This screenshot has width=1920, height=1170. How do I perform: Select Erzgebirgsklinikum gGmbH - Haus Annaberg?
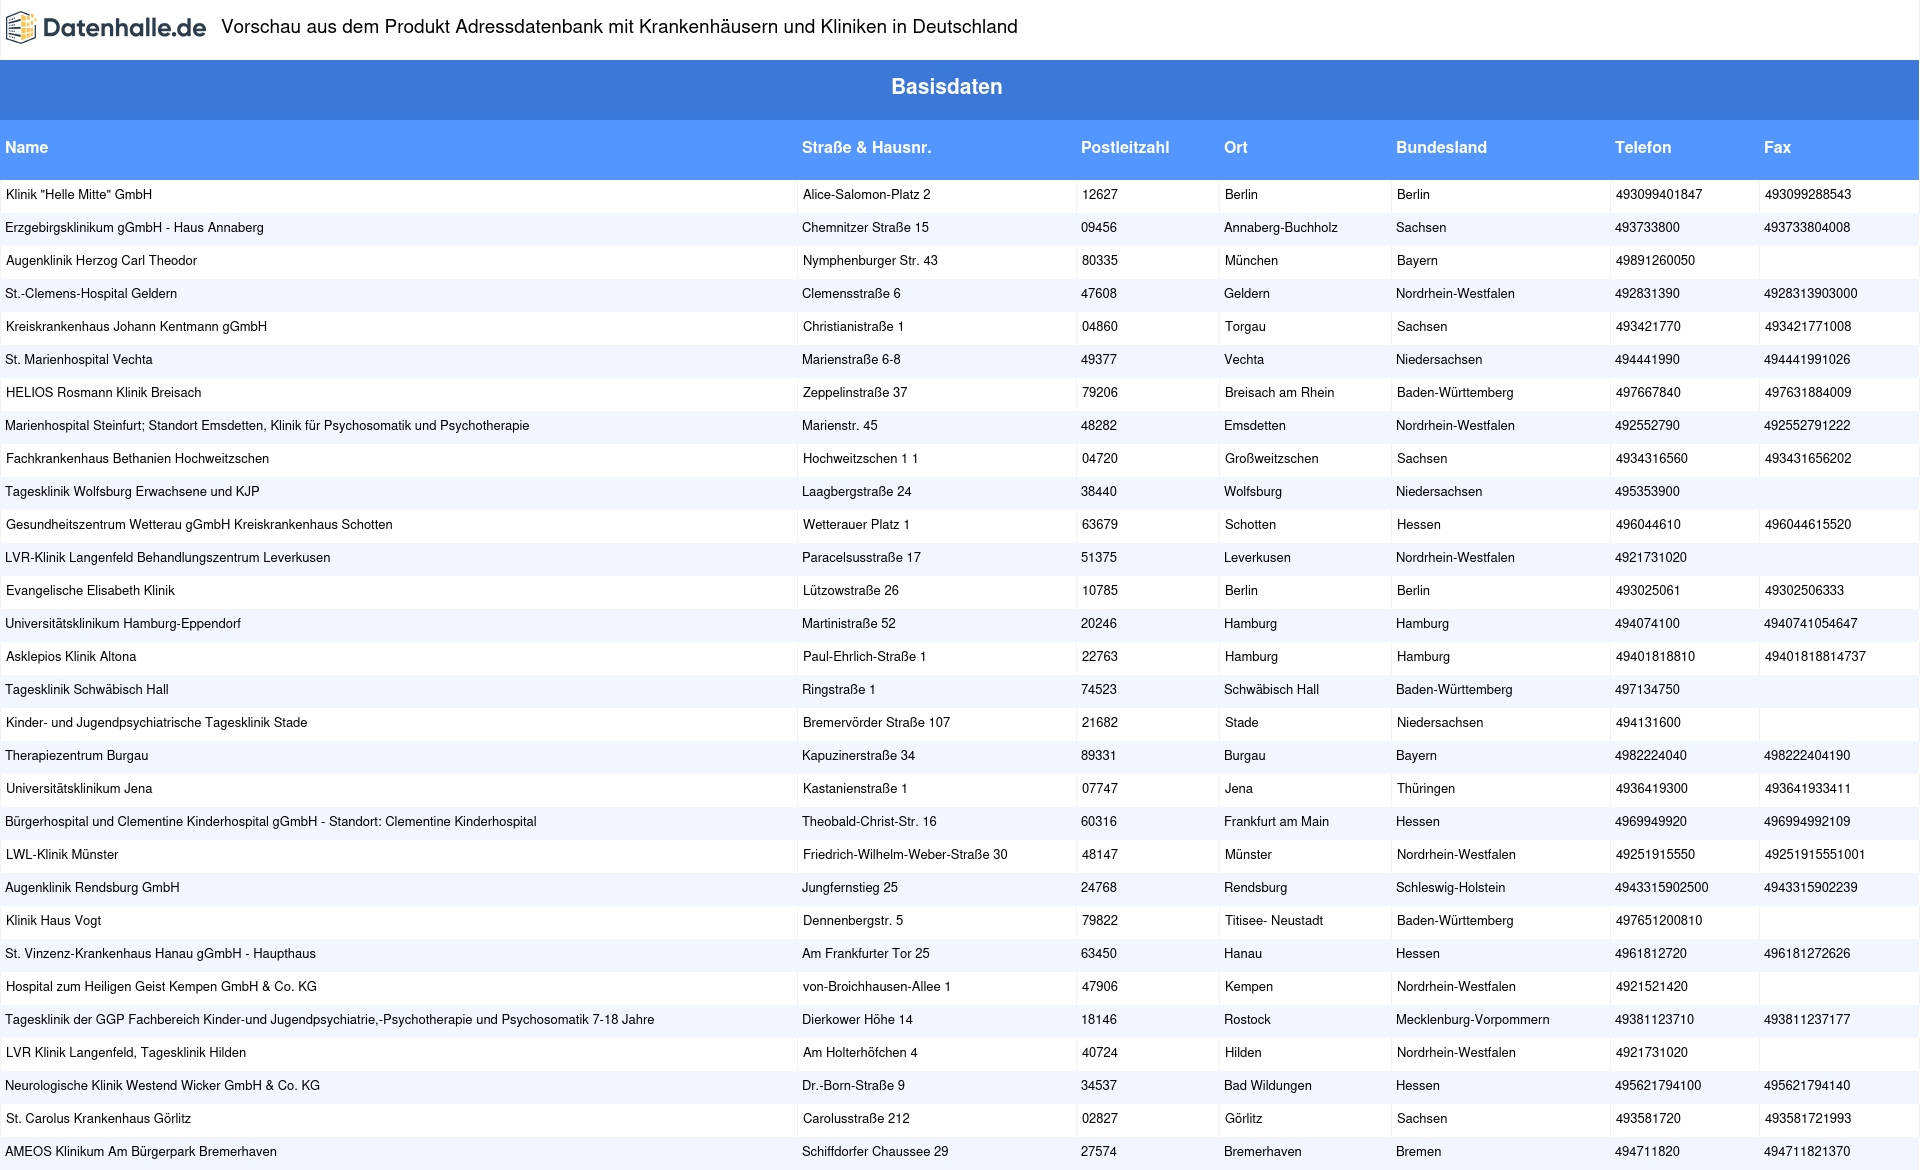tap(134, 228)
